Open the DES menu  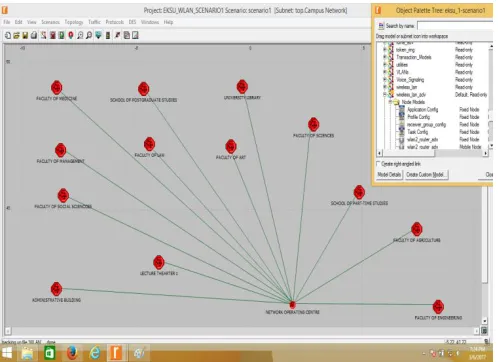tap(132, 22)
